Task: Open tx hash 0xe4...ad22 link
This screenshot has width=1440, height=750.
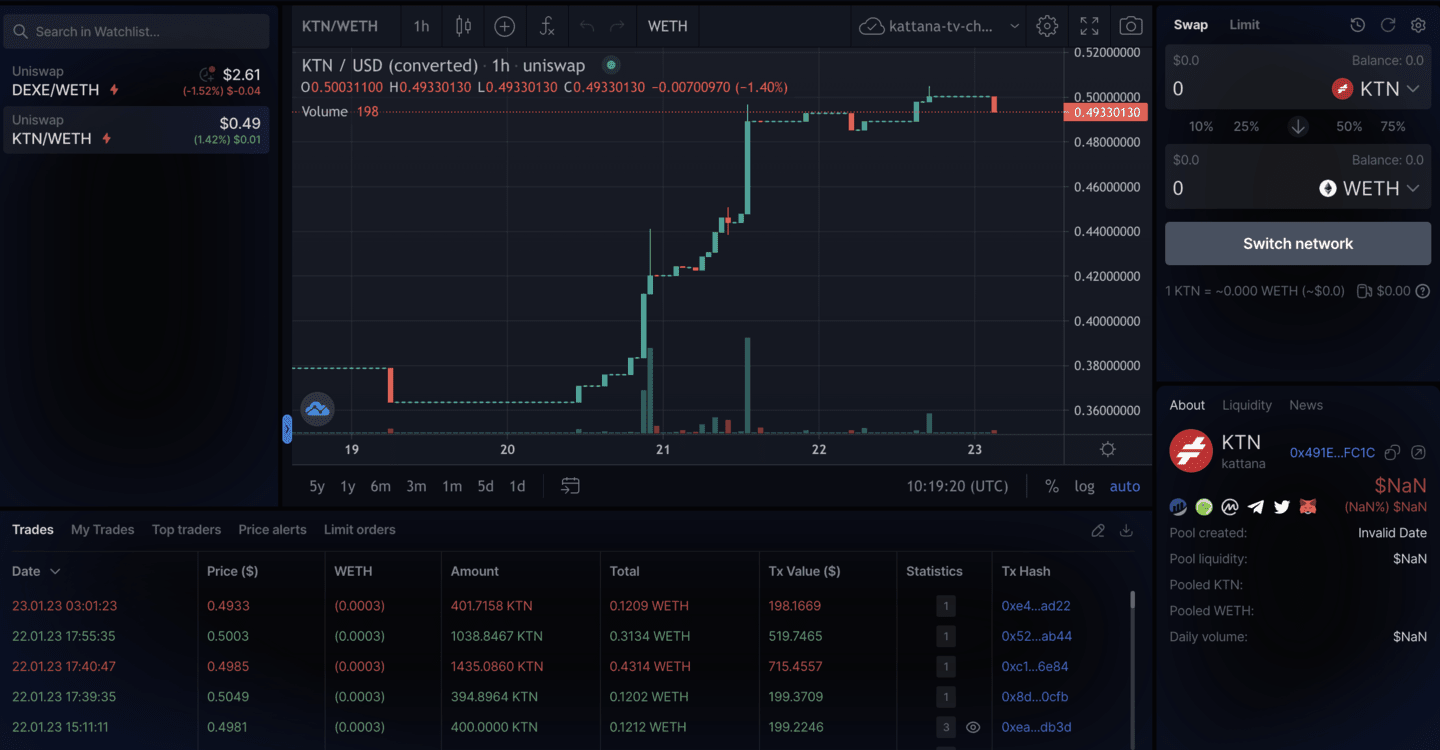Action: pos(1036,606)
